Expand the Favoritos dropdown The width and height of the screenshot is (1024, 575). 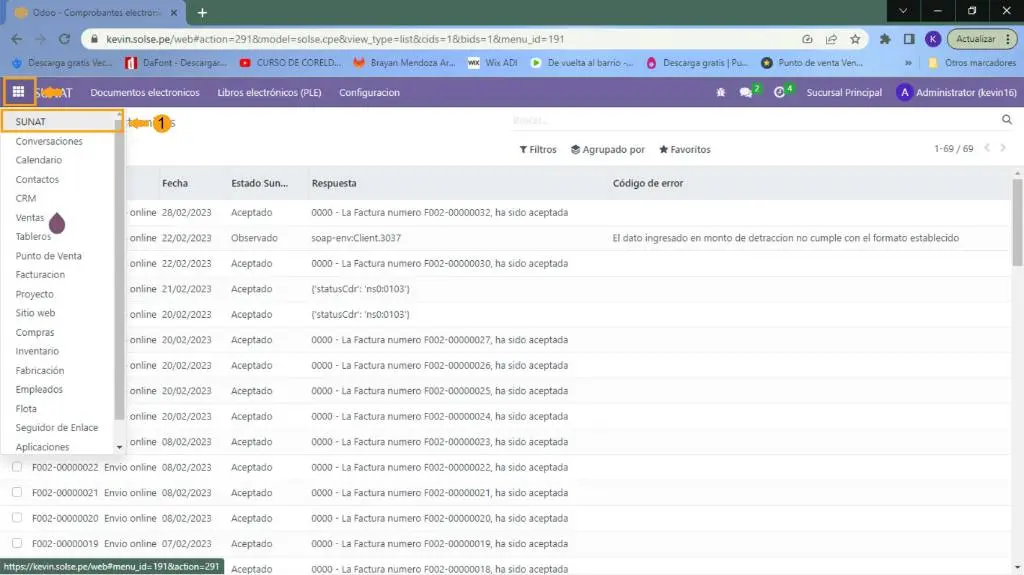pyautogui.click(x=684, y=150)
